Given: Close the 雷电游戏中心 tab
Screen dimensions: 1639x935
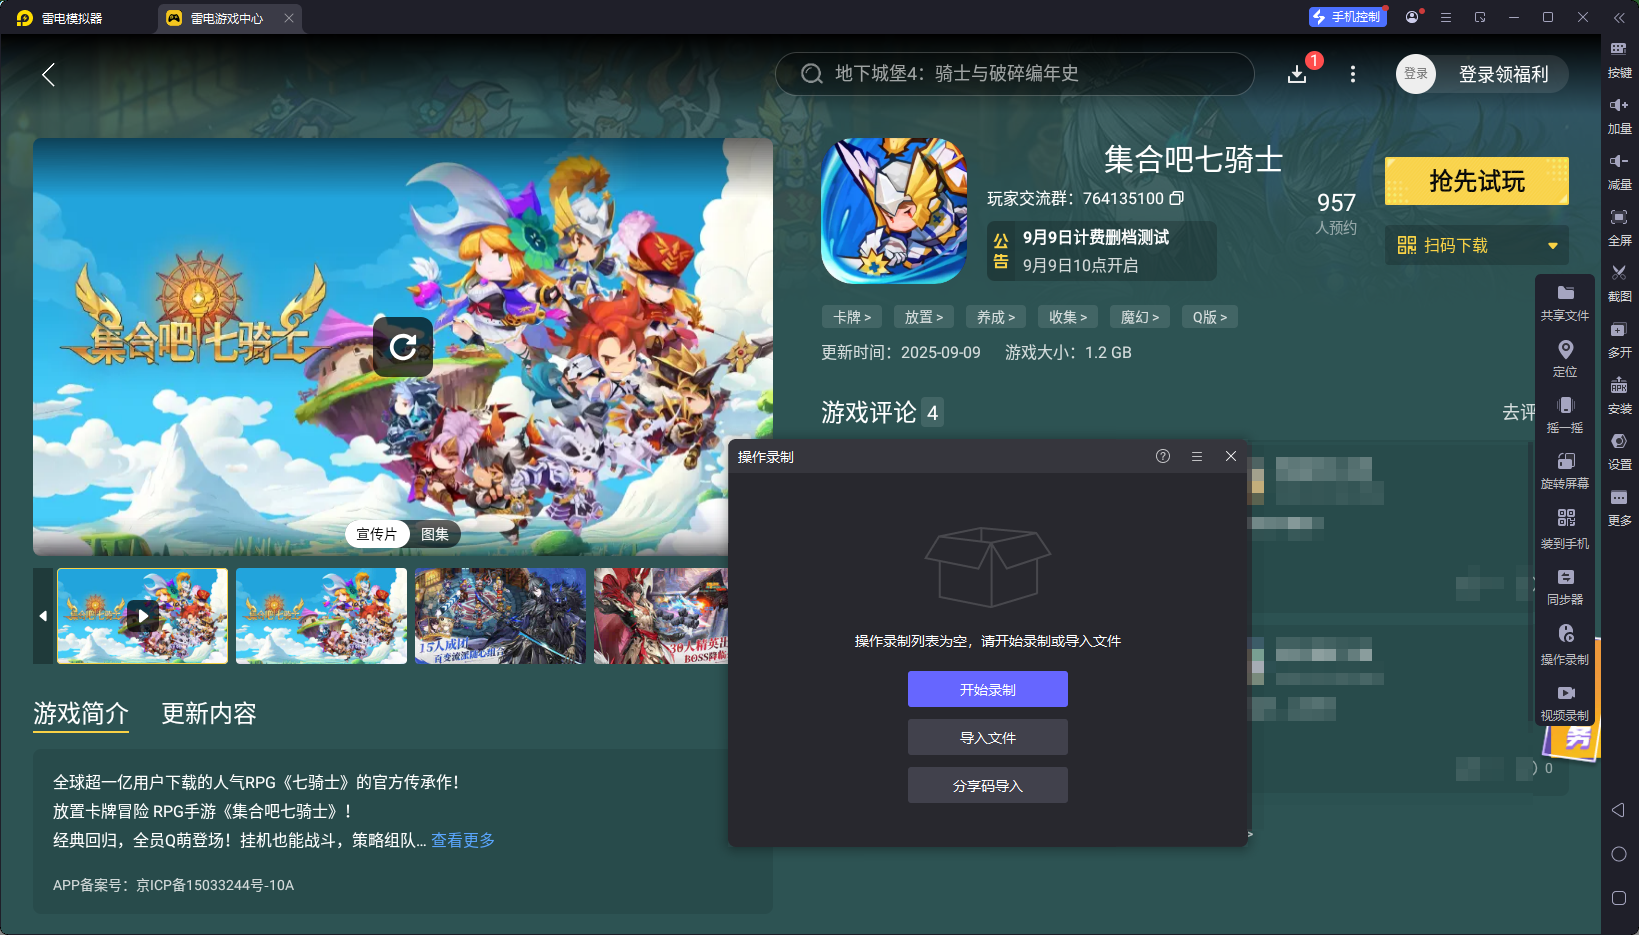Looking at the screenshot, I should click(289, 18).
